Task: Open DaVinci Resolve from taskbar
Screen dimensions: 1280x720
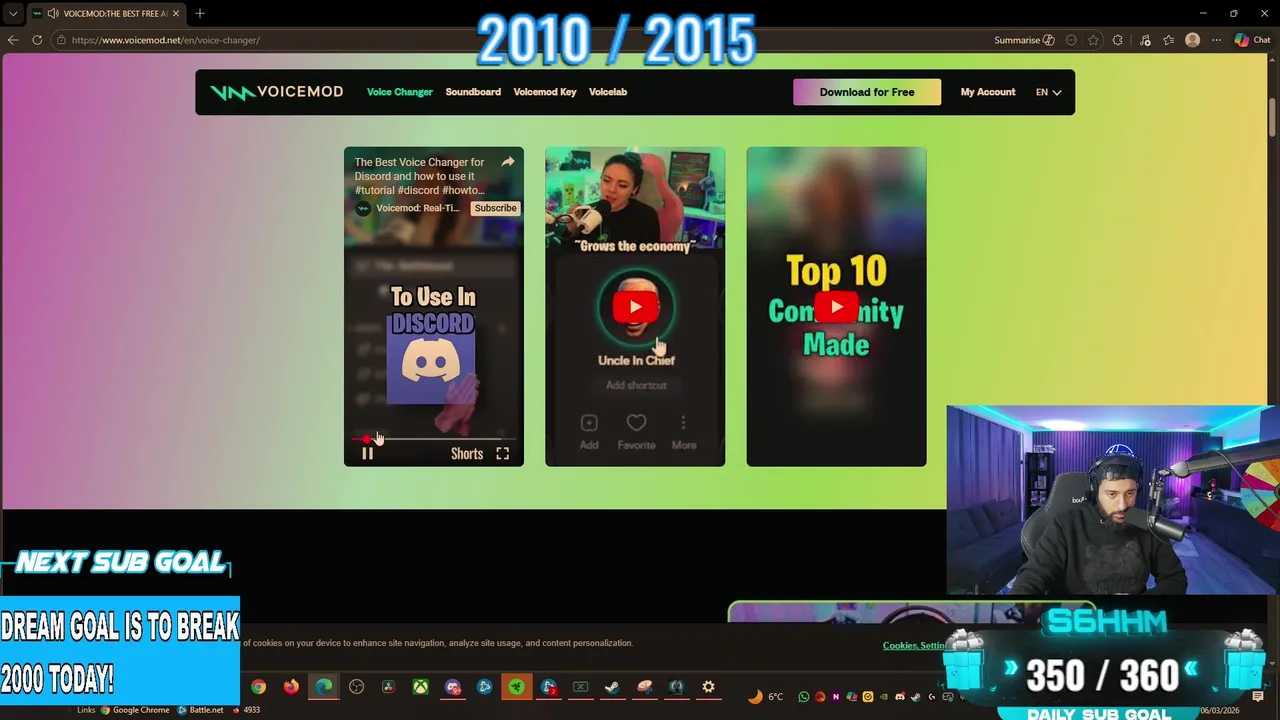Action: (x=388, y=686)
